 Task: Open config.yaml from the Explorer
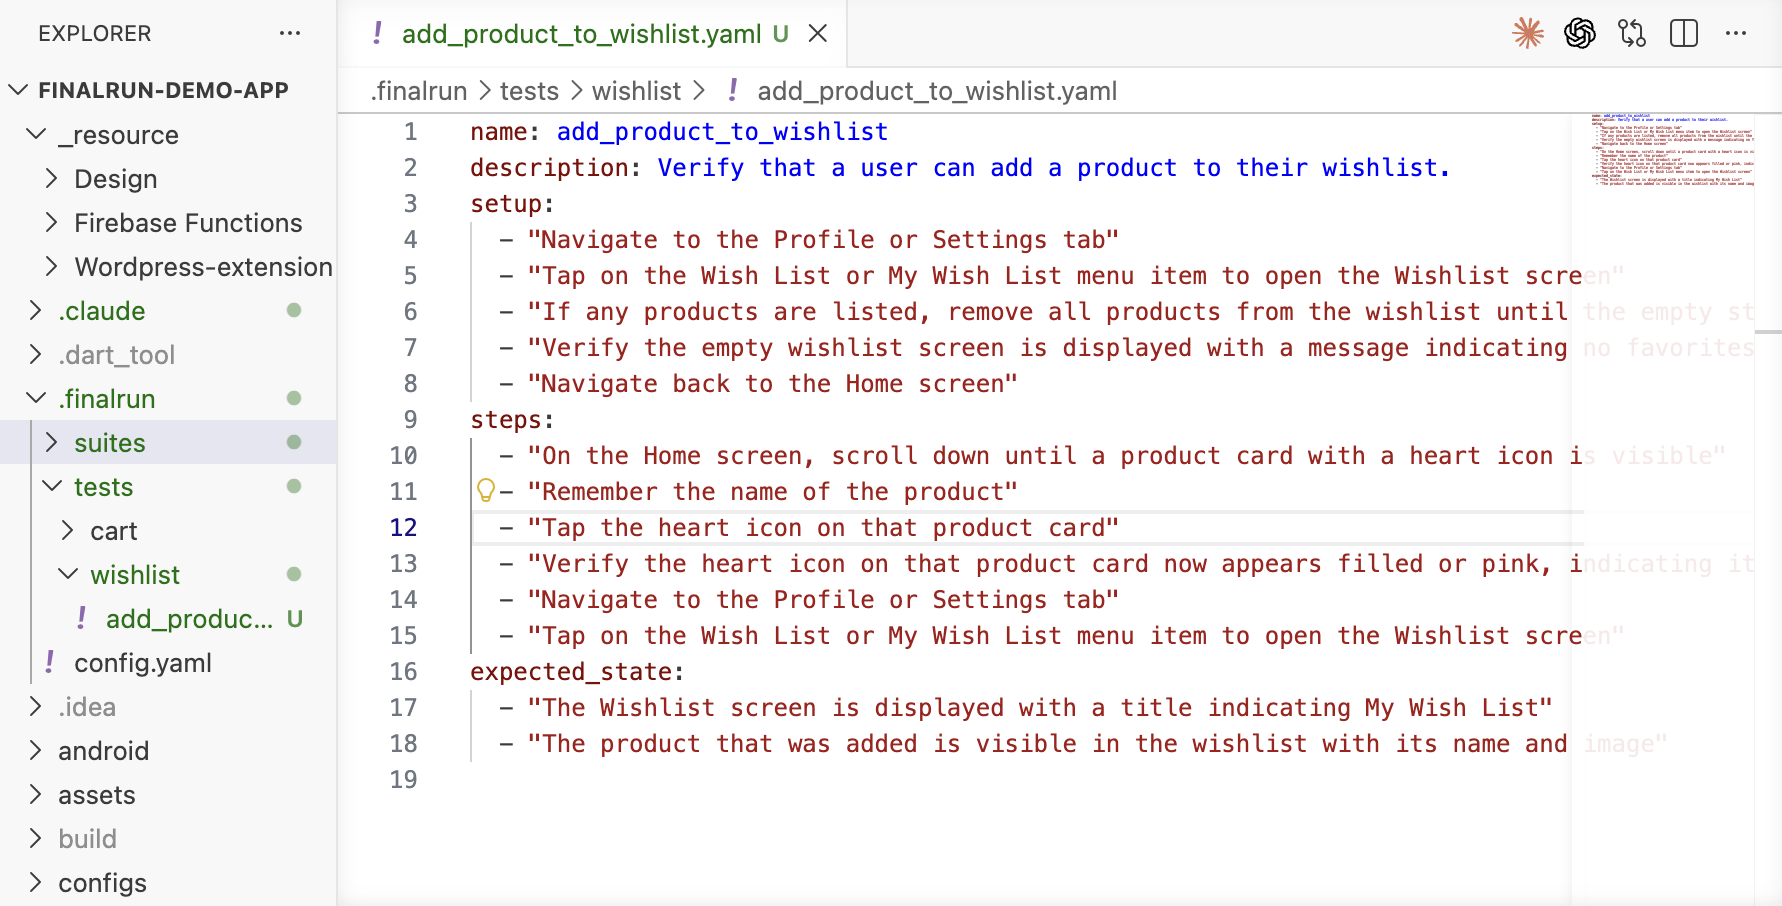(x=143, y=662)
